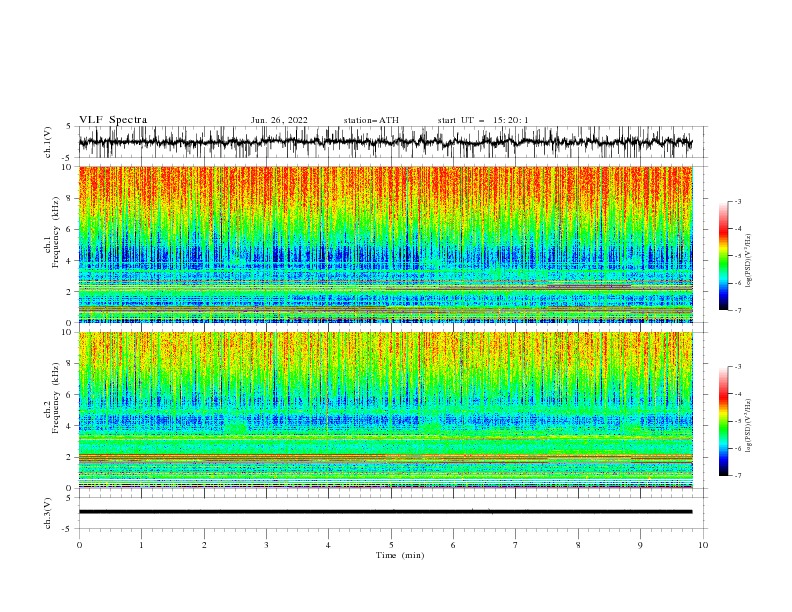Click the ch.2 "Frequency (kHz)" axis label
Viewport: 792px width, 612px height.
[55, 398]
